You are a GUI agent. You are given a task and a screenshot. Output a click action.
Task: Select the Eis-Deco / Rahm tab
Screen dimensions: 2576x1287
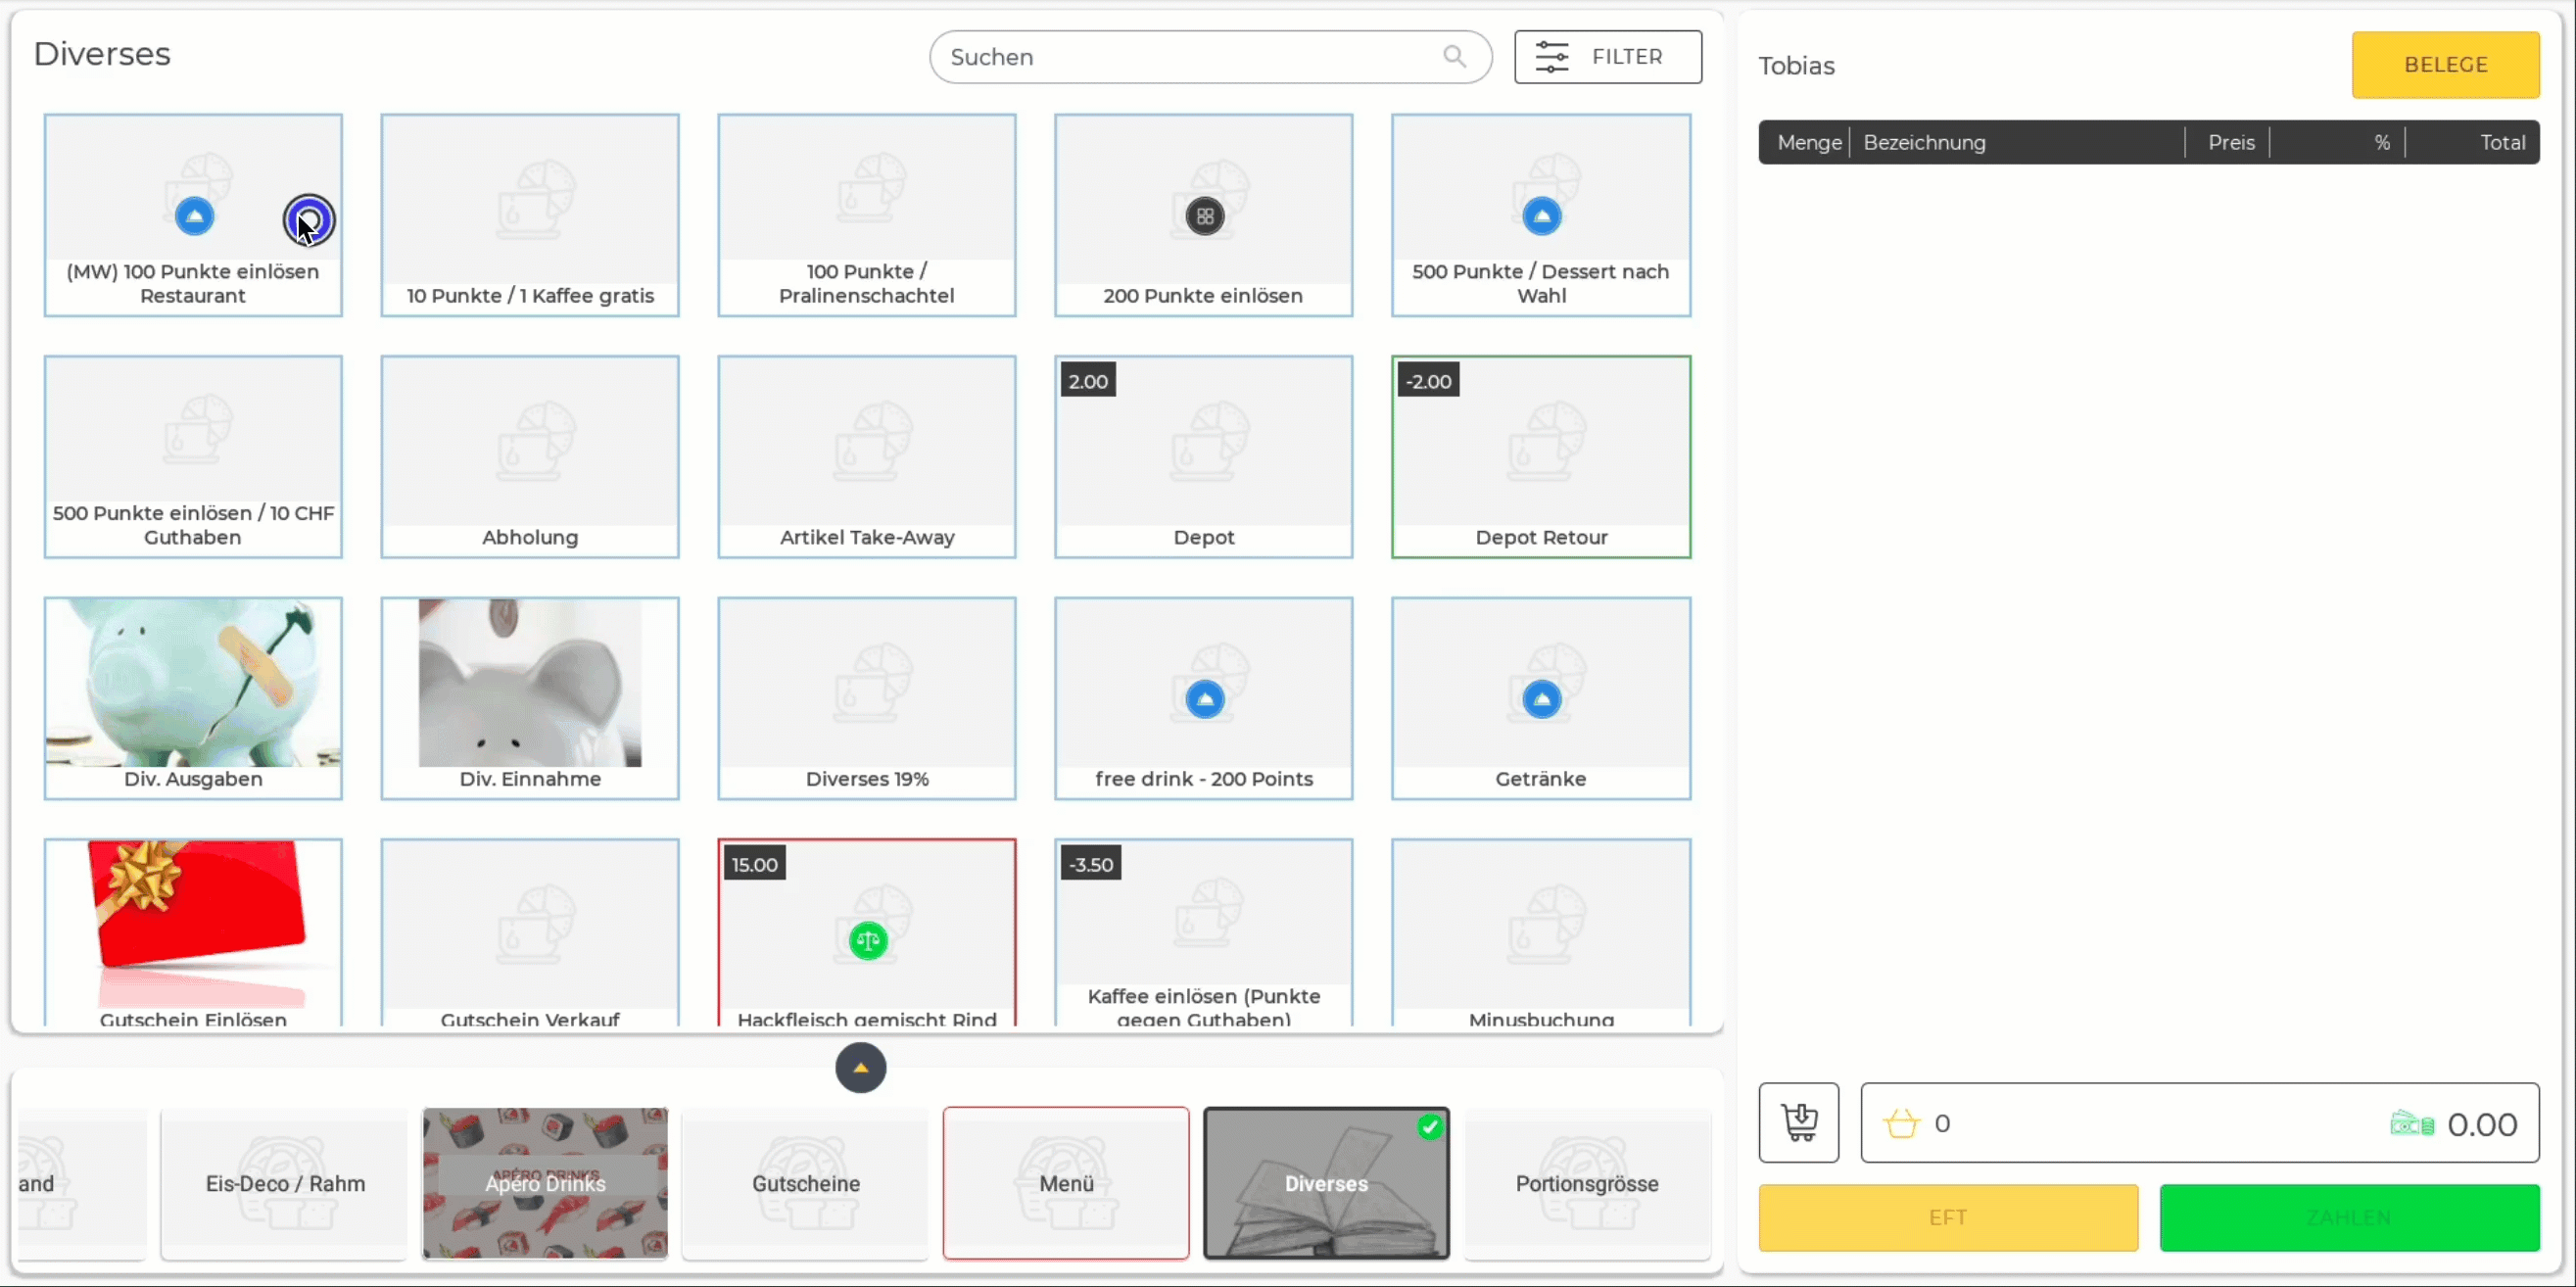pyautogui.click(x=284, y=1183)
